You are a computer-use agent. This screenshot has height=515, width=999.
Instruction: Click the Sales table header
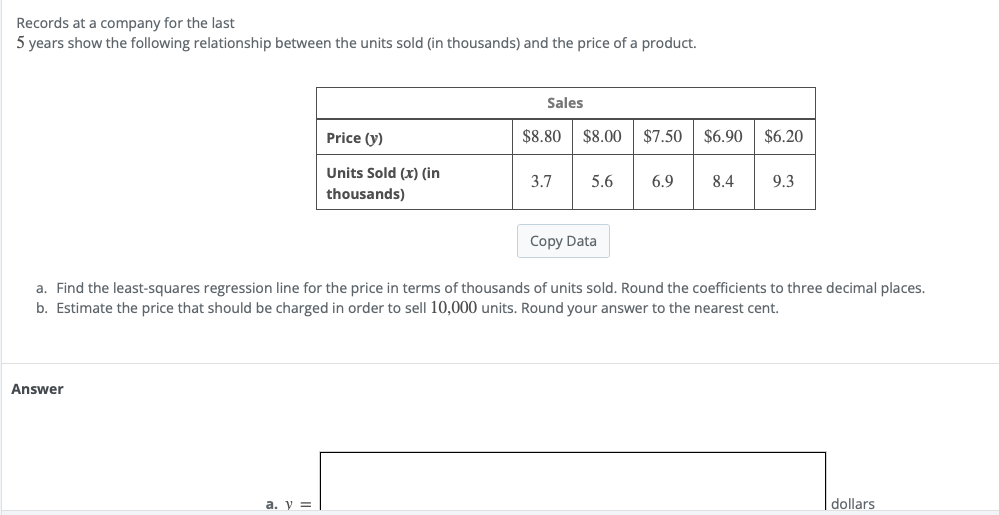pyautogui.click(x=566, y=103)
